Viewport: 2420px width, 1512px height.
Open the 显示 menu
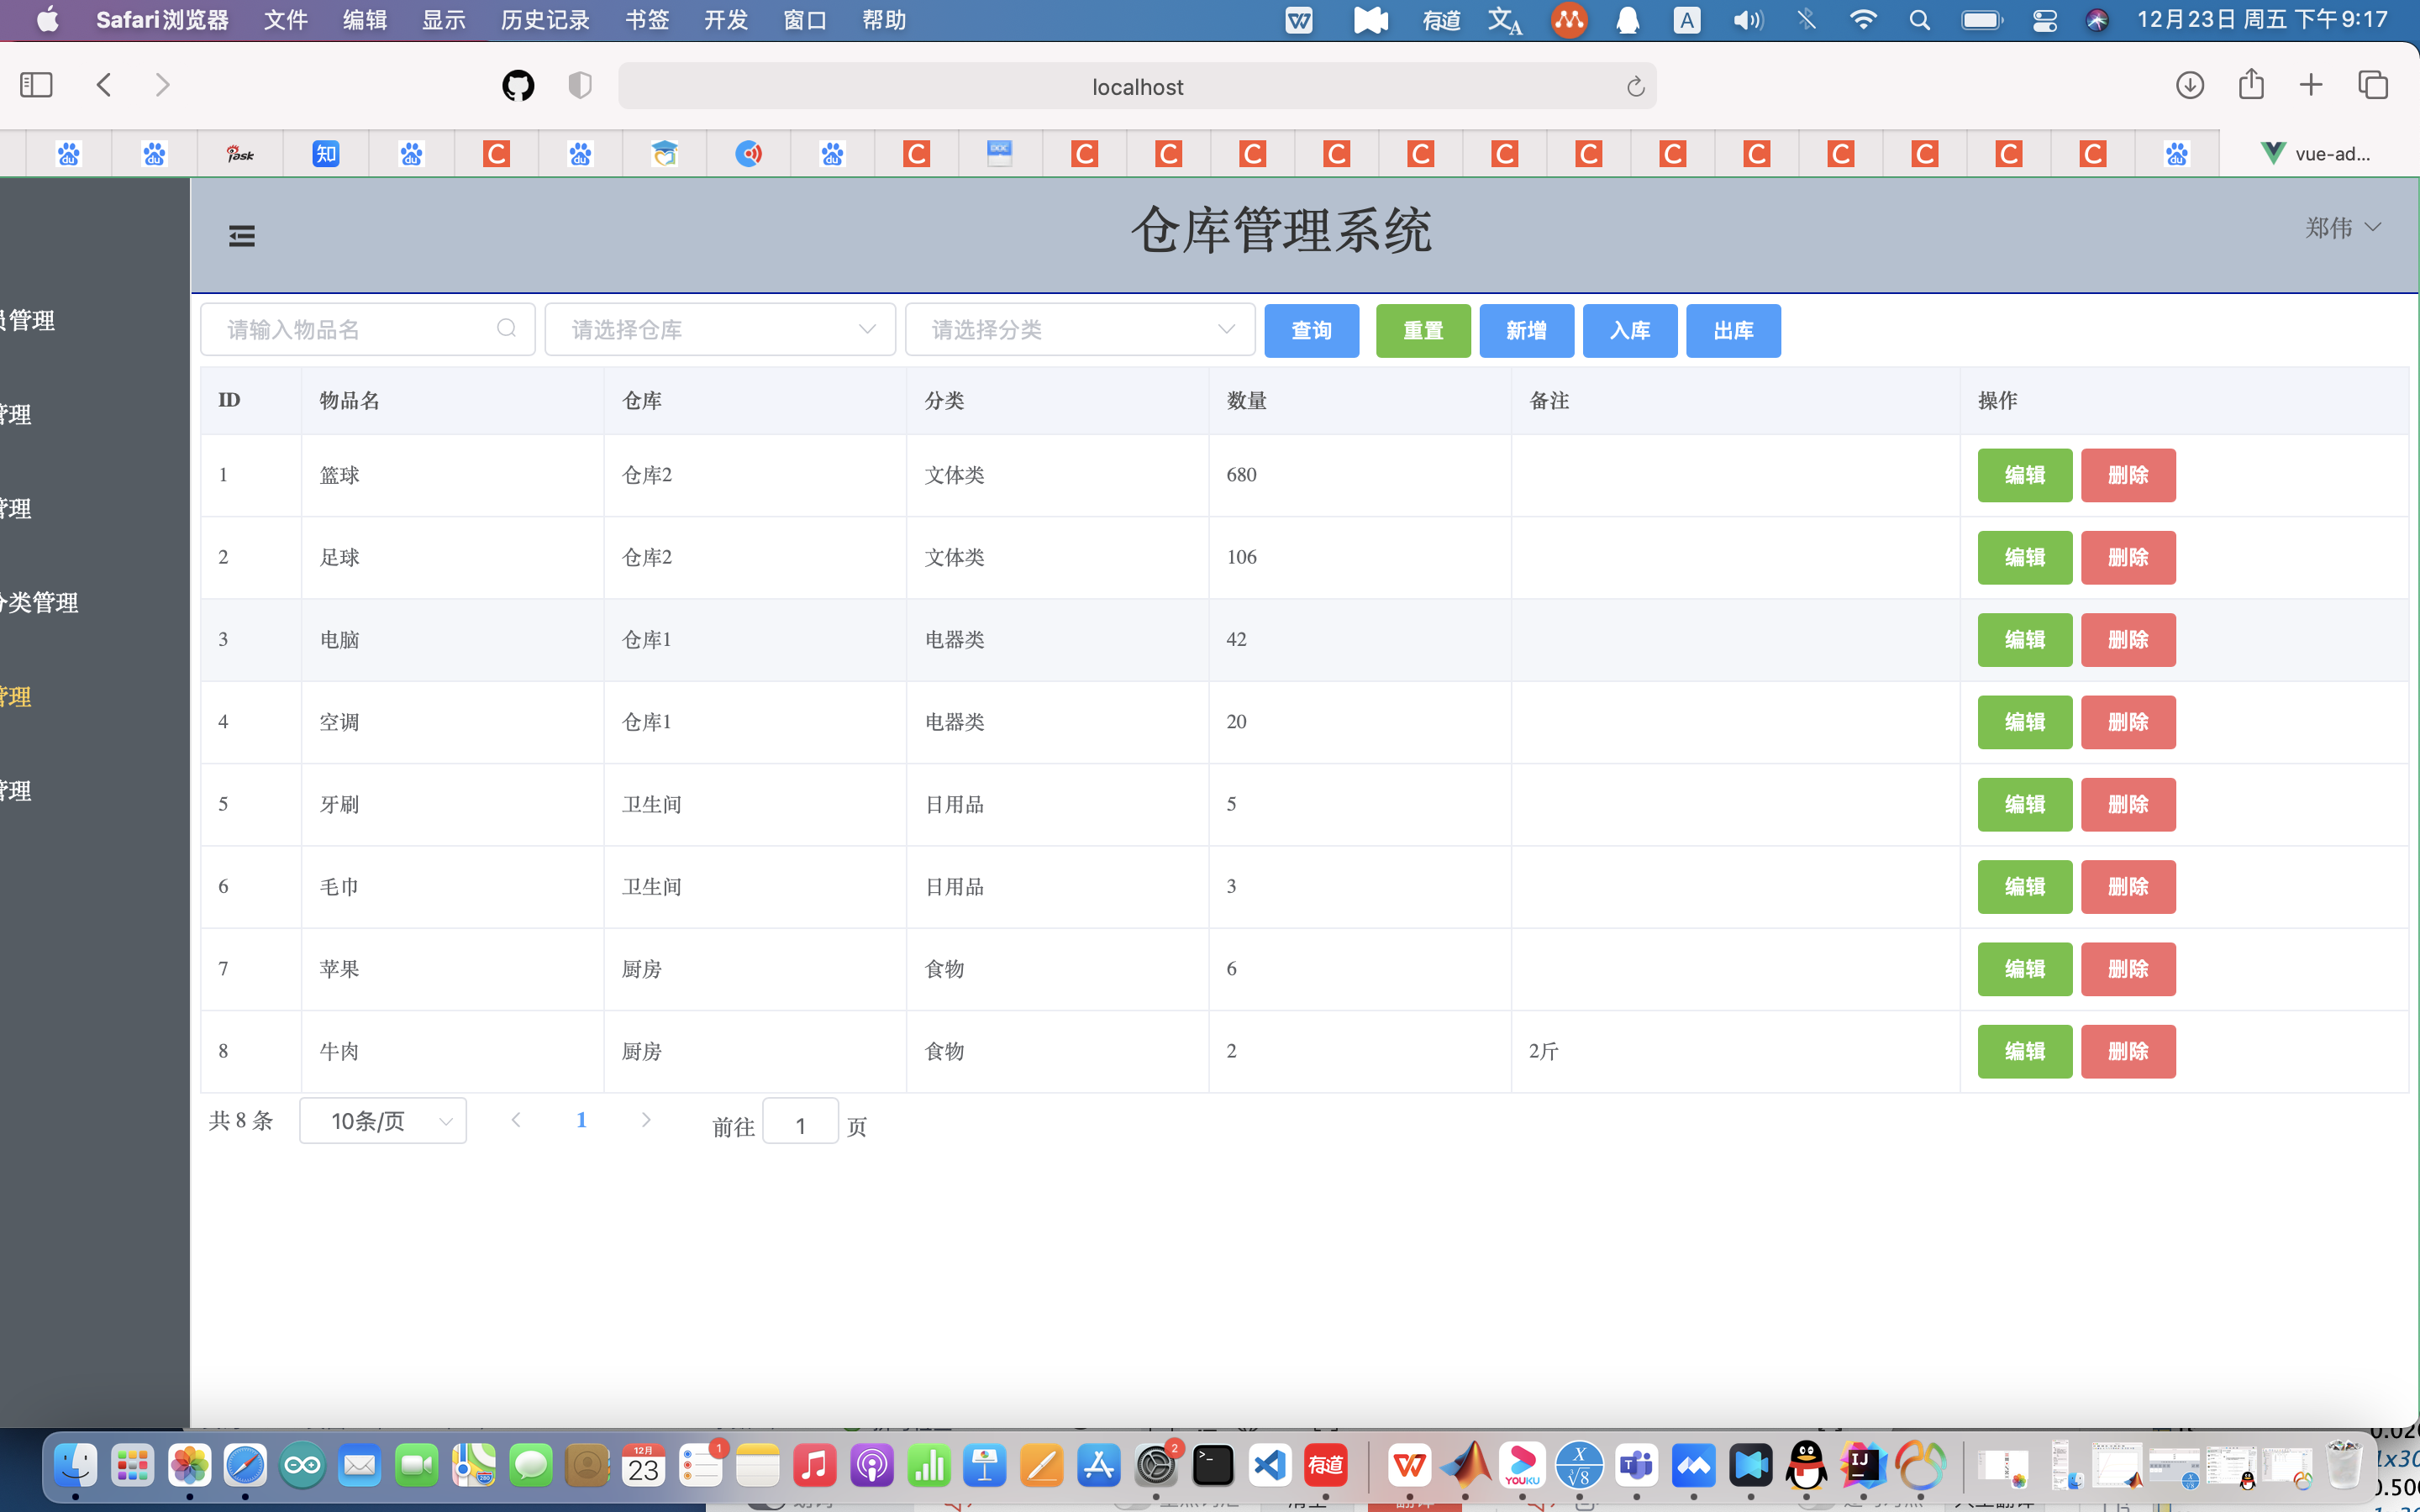444,20
